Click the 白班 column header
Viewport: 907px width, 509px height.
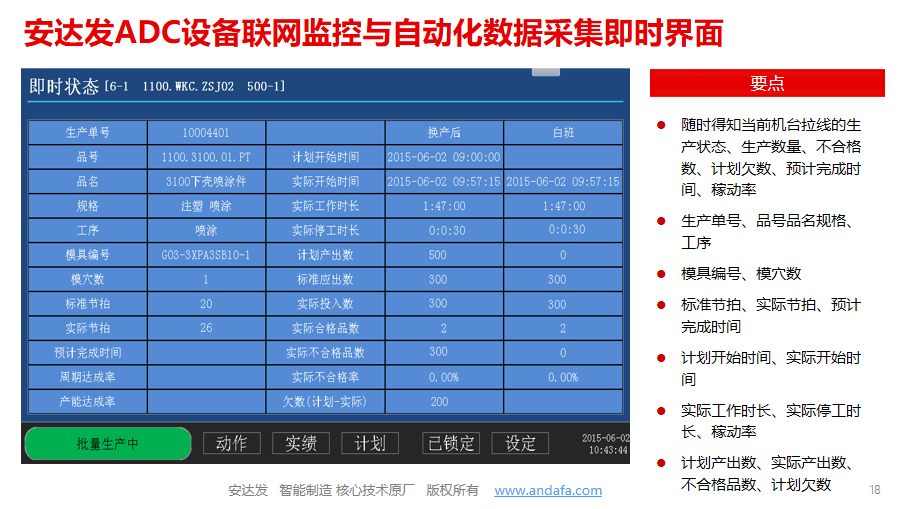(x=563, y=132)
